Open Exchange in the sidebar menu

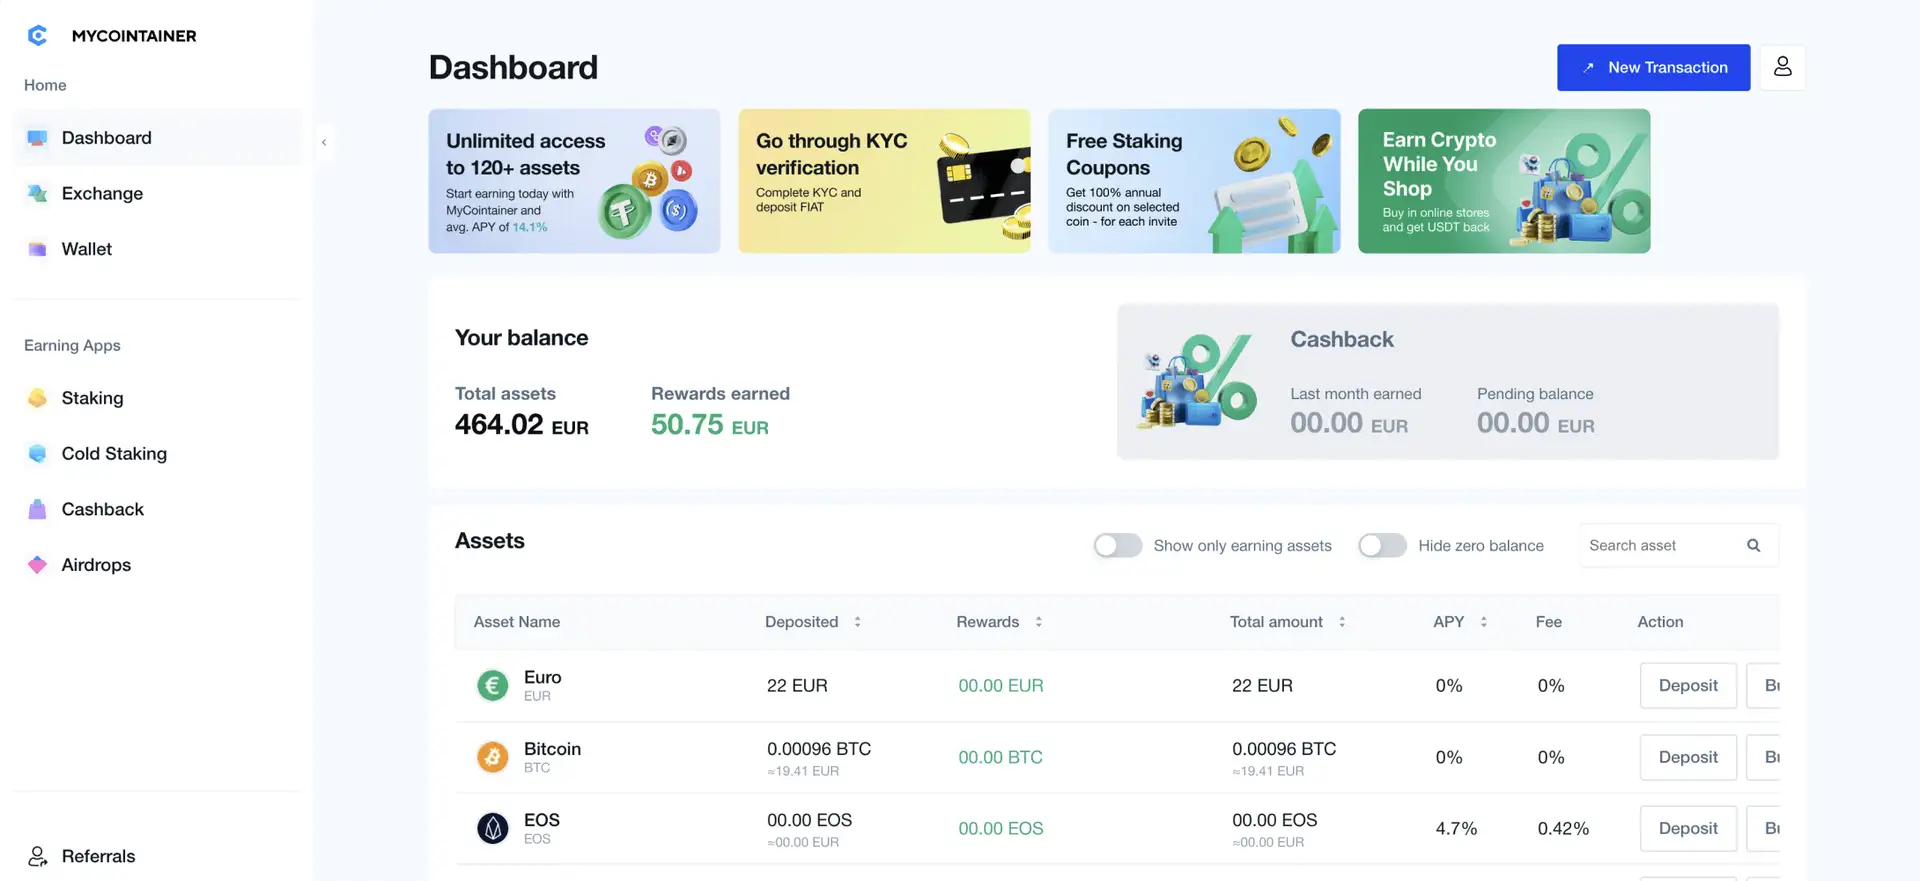point(102,194)
